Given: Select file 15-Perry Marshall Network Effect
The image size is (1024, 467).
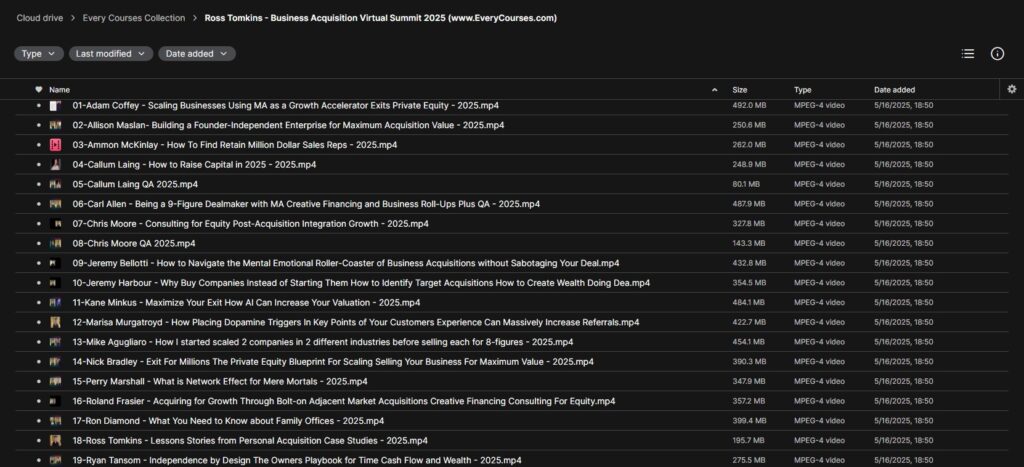Looking at the screenshot, I should tap(220, 381).
